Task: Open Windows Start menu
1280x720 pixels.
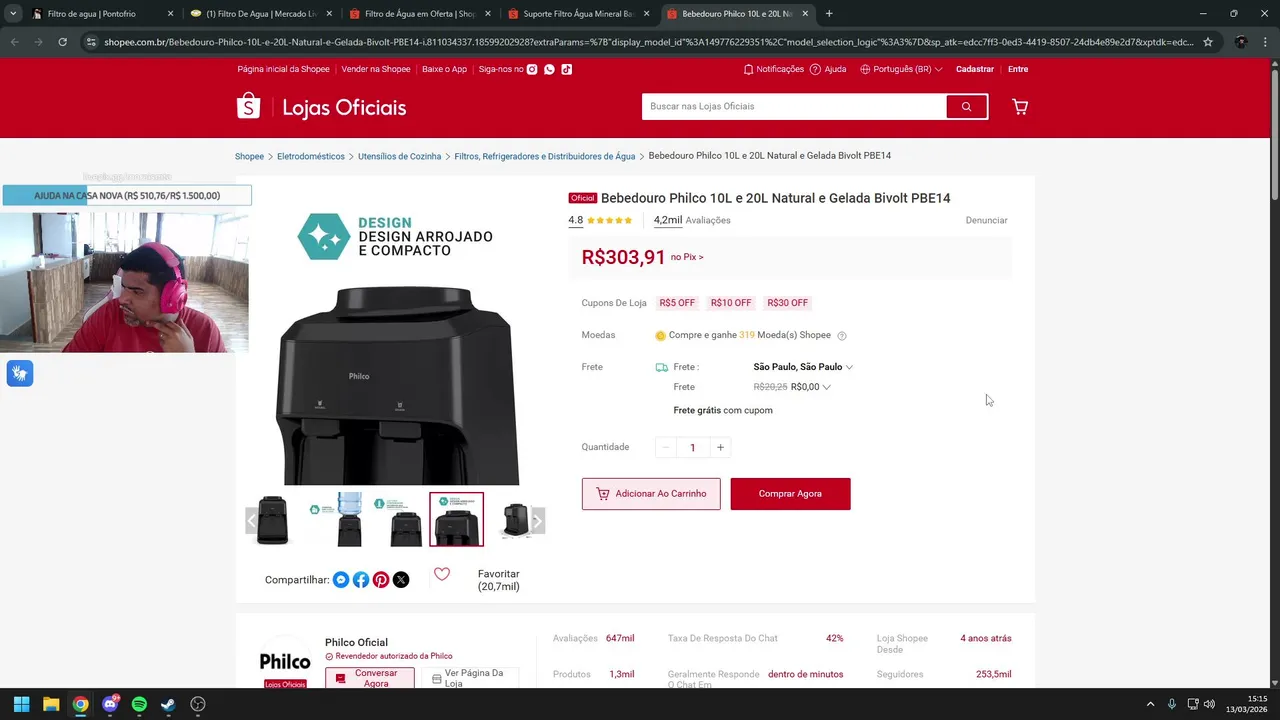Action: tap(21, 704)
